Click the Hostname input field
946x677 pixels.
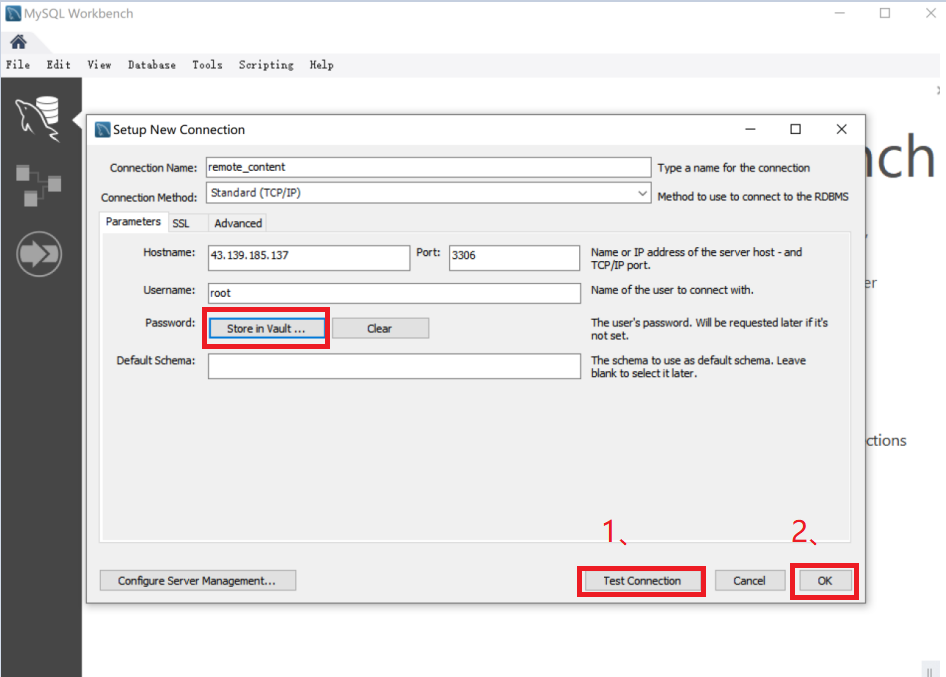pyautogui.click(x=309, y=257)
